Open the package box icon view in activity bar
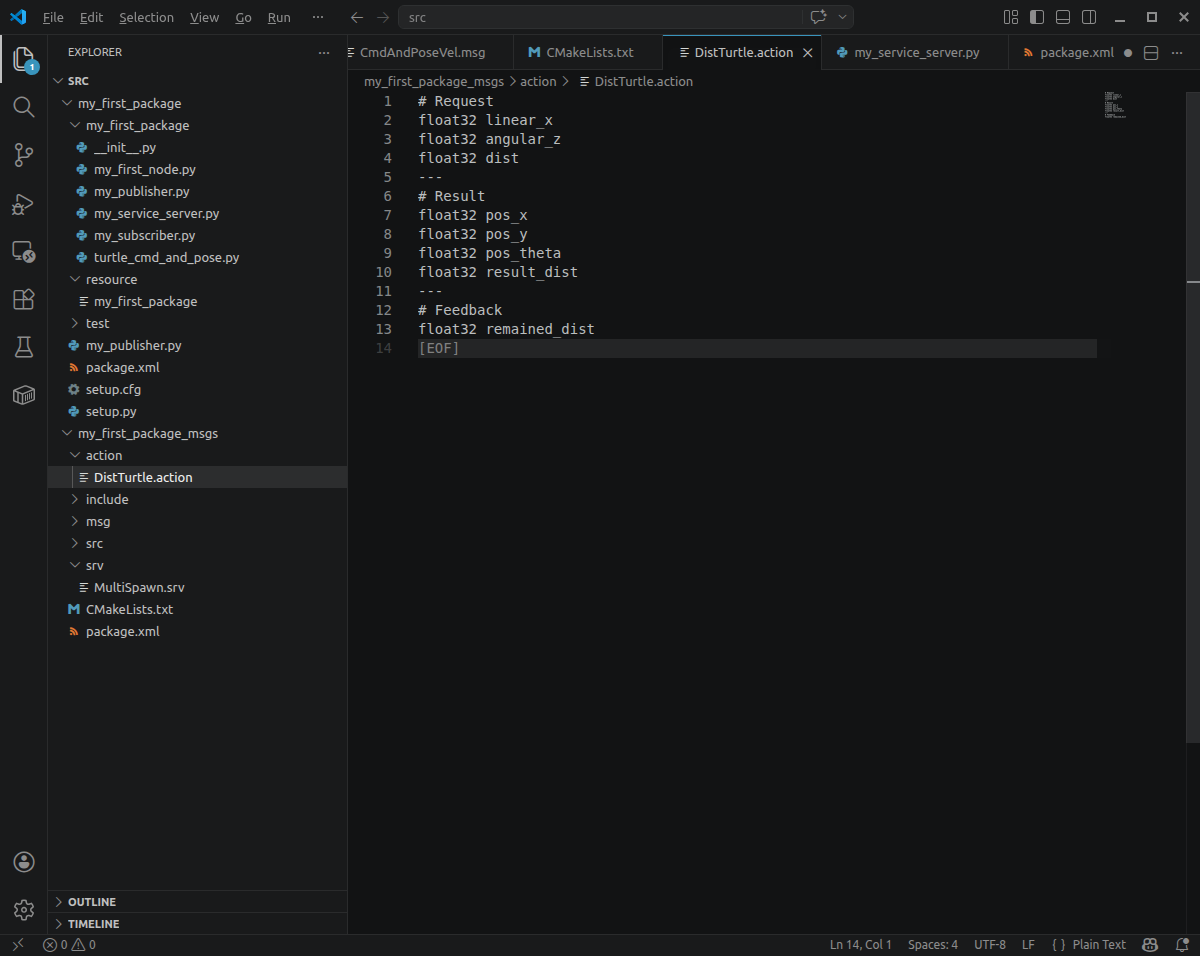 coord(24,395)
